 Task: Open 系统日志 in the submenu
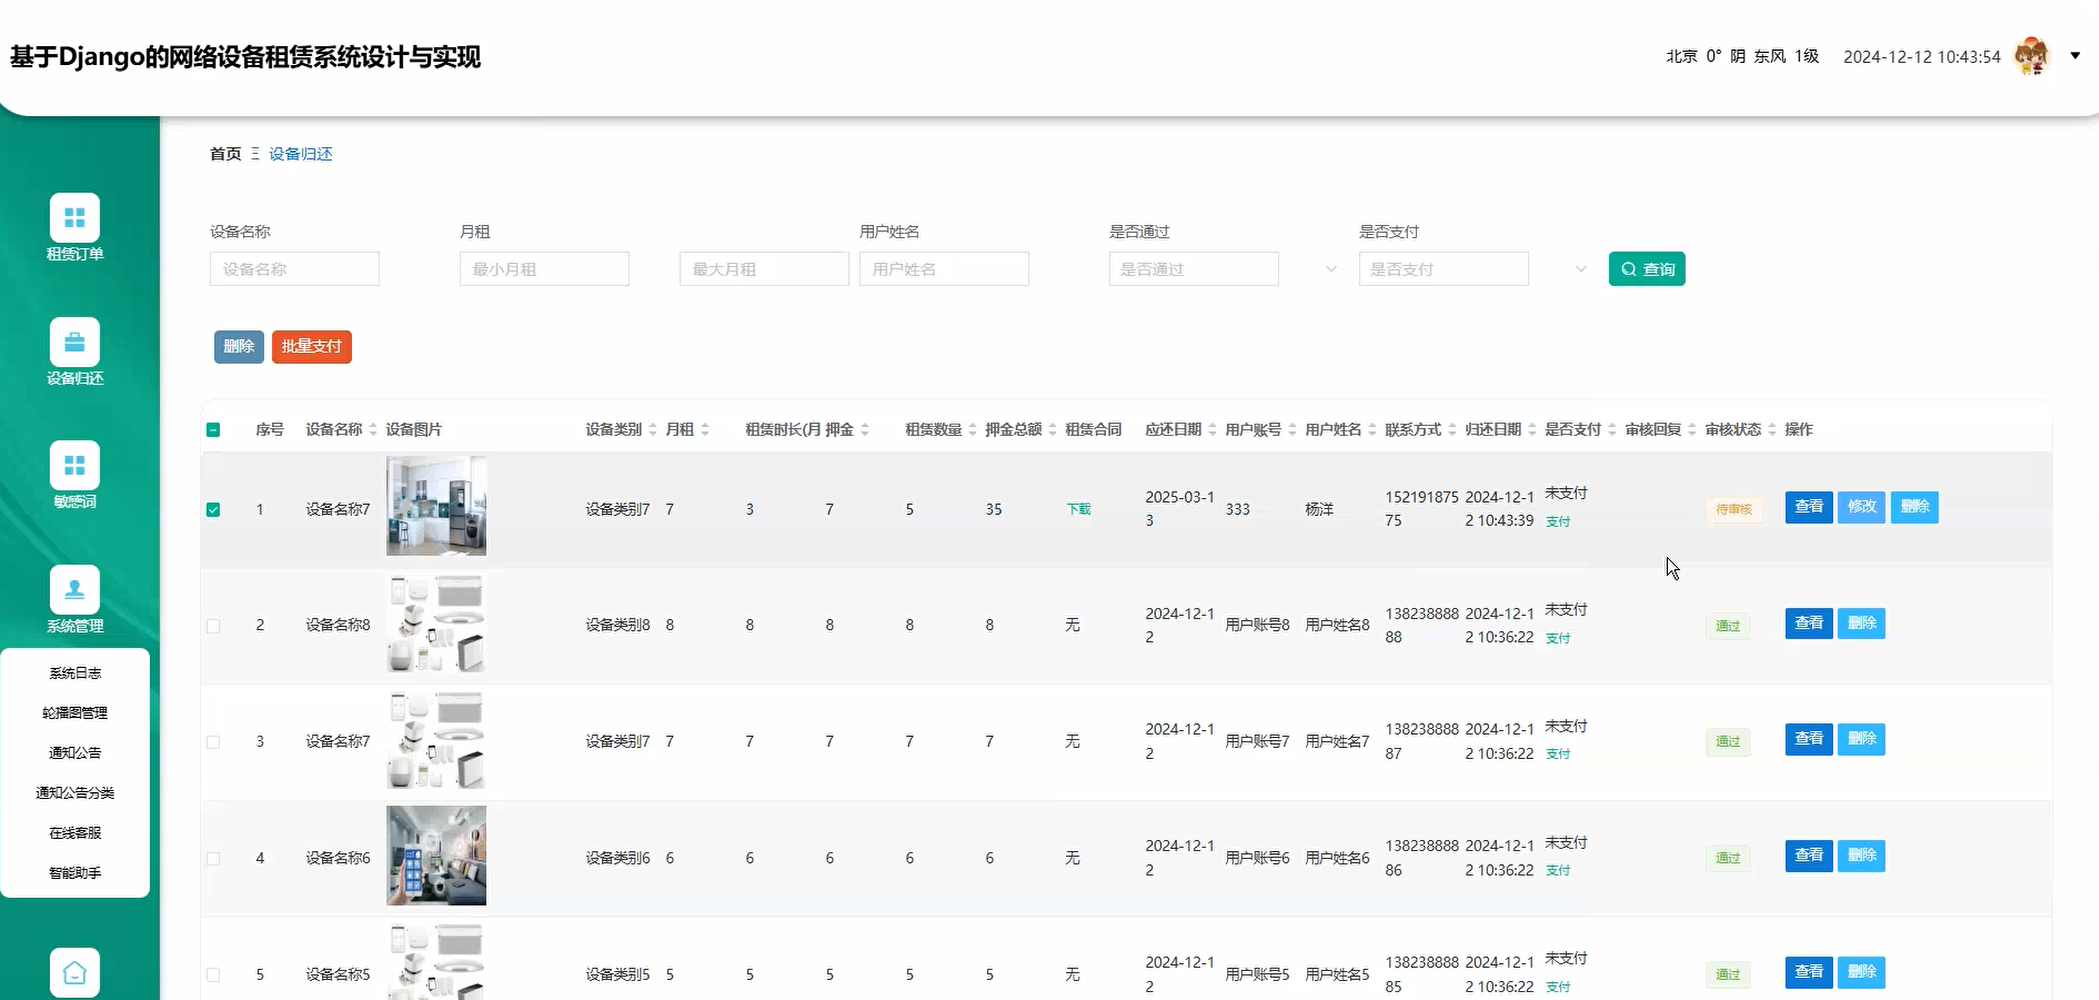pyautogui.click(x=75, y=673)
